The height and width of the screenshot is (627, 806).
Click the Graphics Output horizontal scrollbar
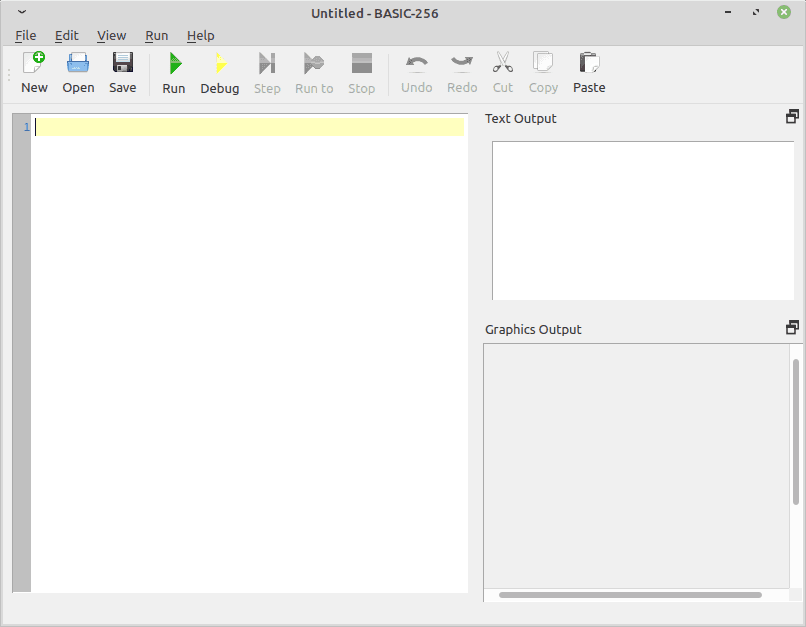tap(630, 595)
